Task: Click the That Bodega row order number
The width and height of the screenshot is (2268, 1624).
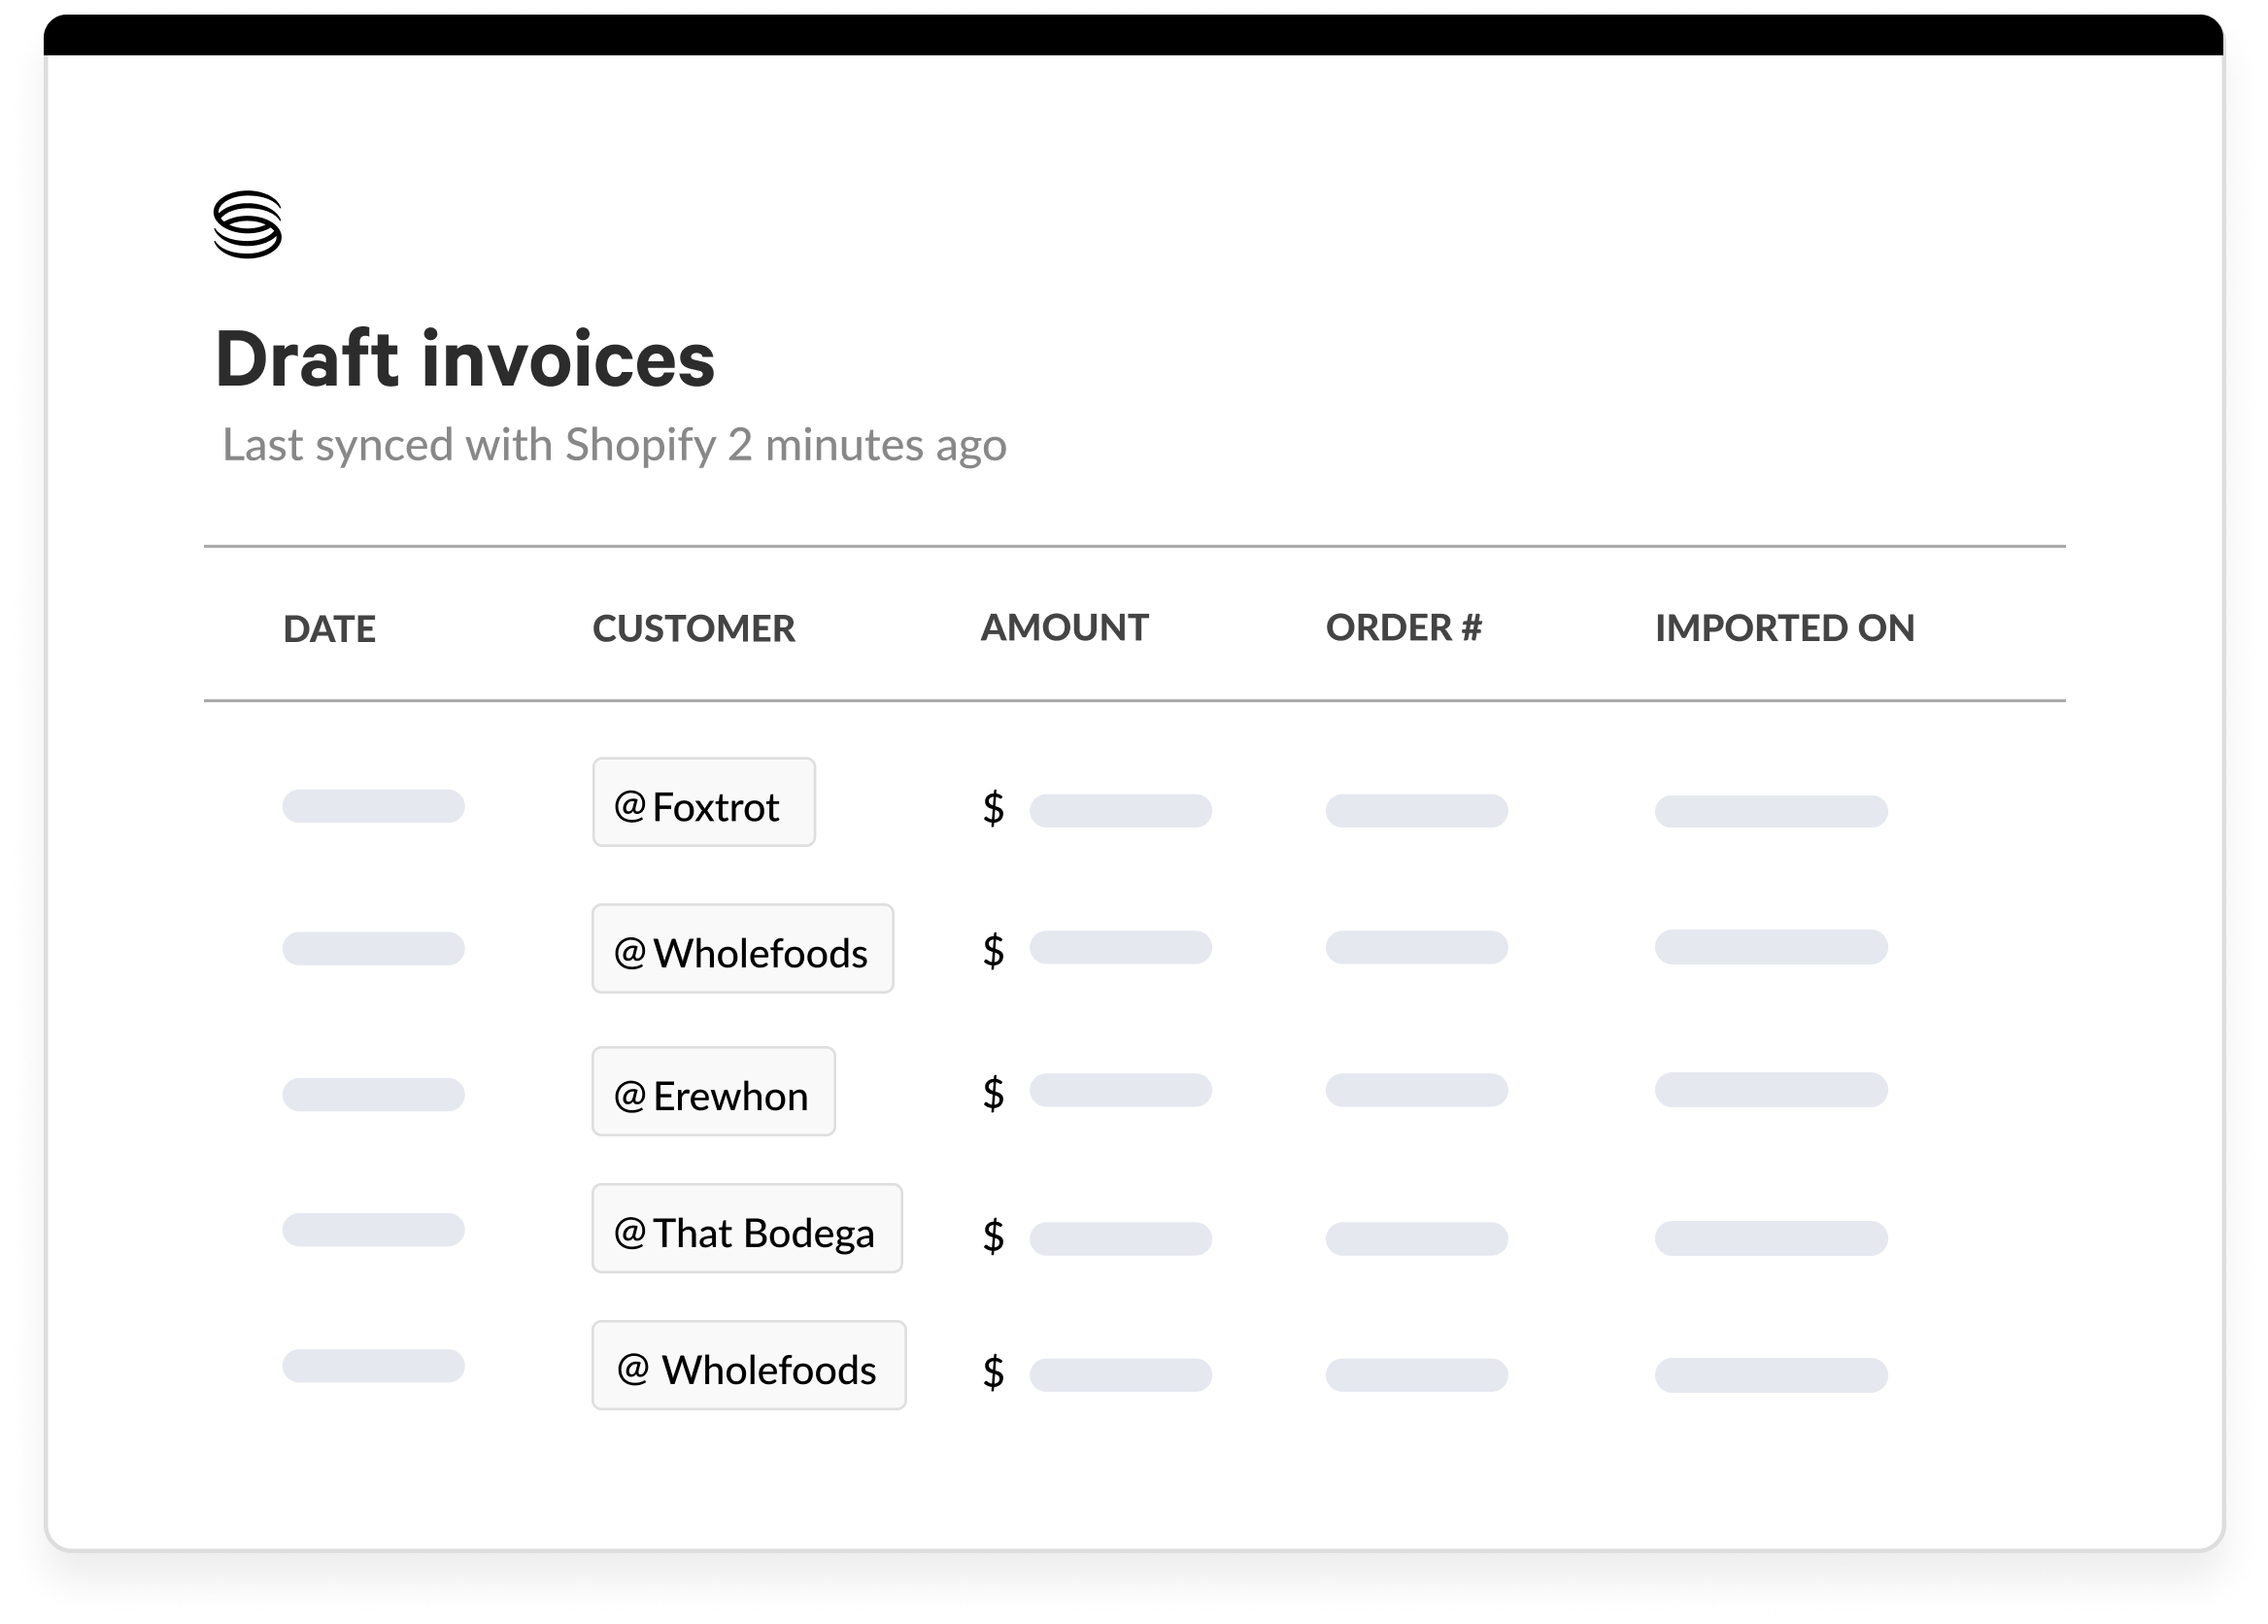Action: click(x=1416, y=1239)
